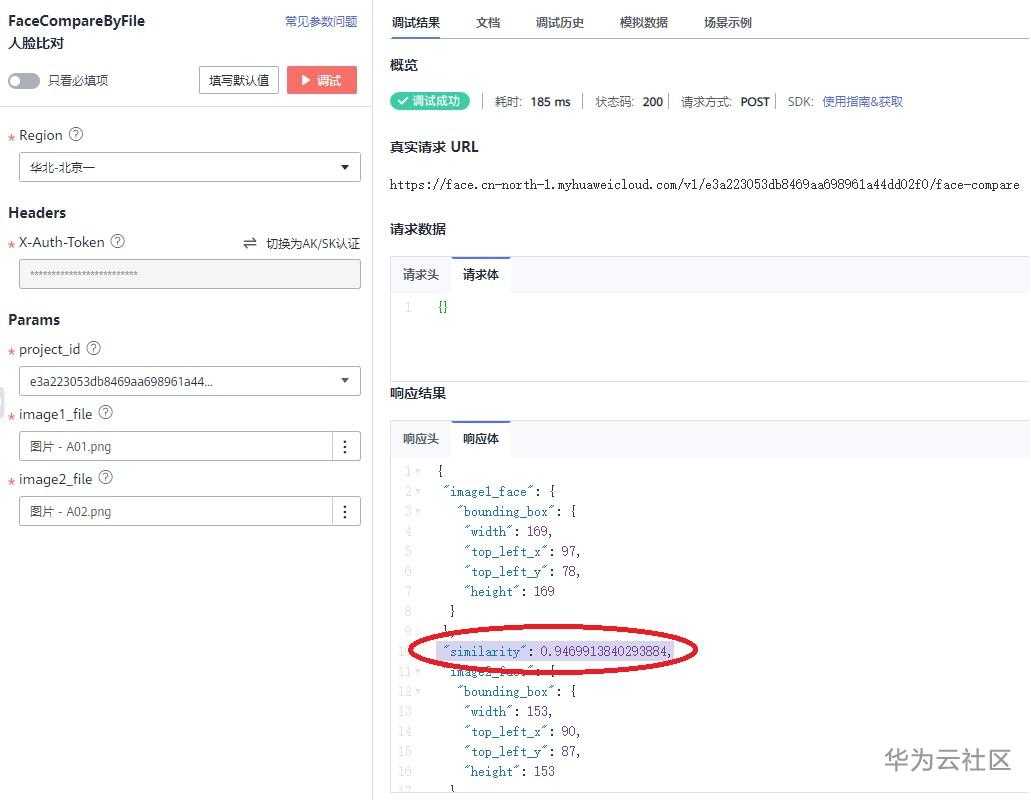Screen dimensions: 1031x800
Task: Click the 调试 button
Action: (x=321, y=80)
